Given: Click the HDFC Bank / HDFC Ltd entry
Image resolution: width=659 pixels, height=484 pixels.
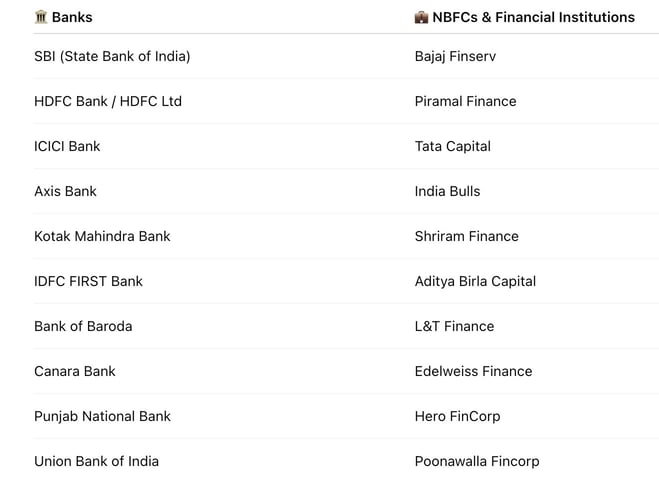Looking at the screenshot, I should pos(108,101).
